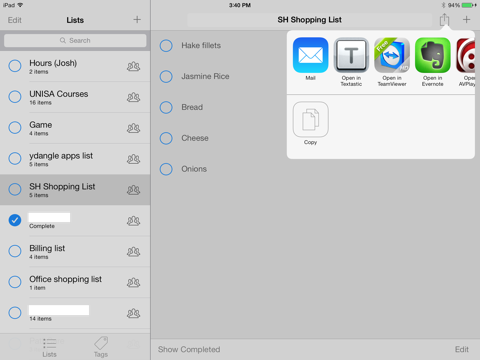The width and height of the screenshot is (480, 360).
Task: Uncheck the completed list checkmark
Action: click(x=15, y=220)
